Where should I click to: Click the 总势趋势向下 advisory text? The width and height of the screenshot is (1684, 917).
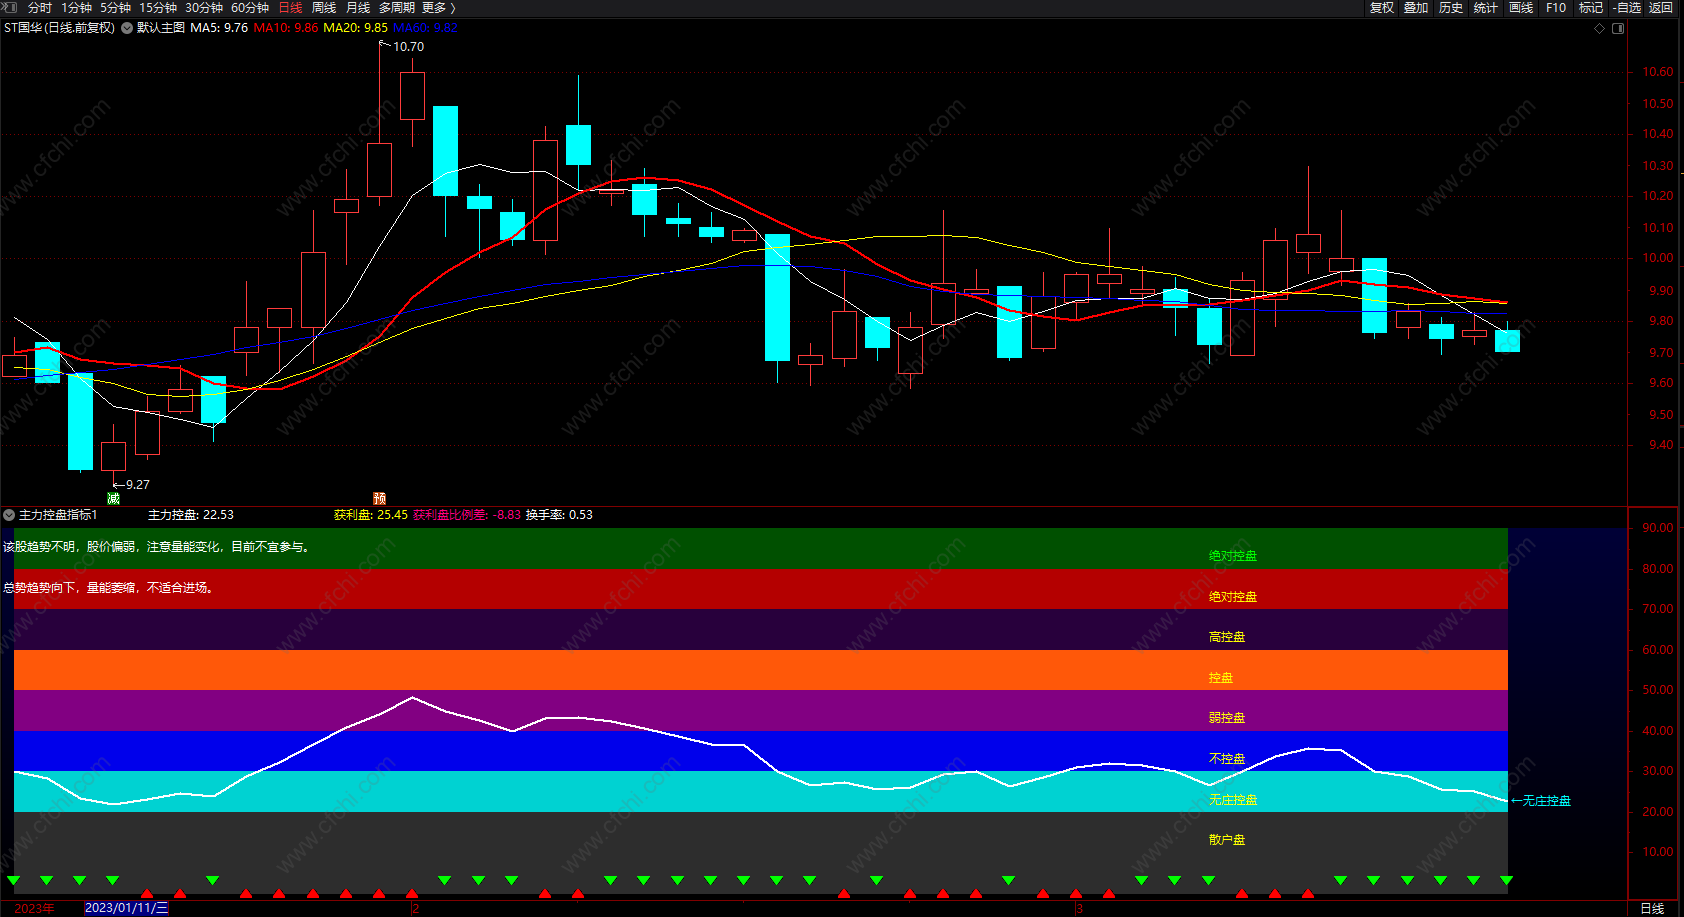[109, 588]
